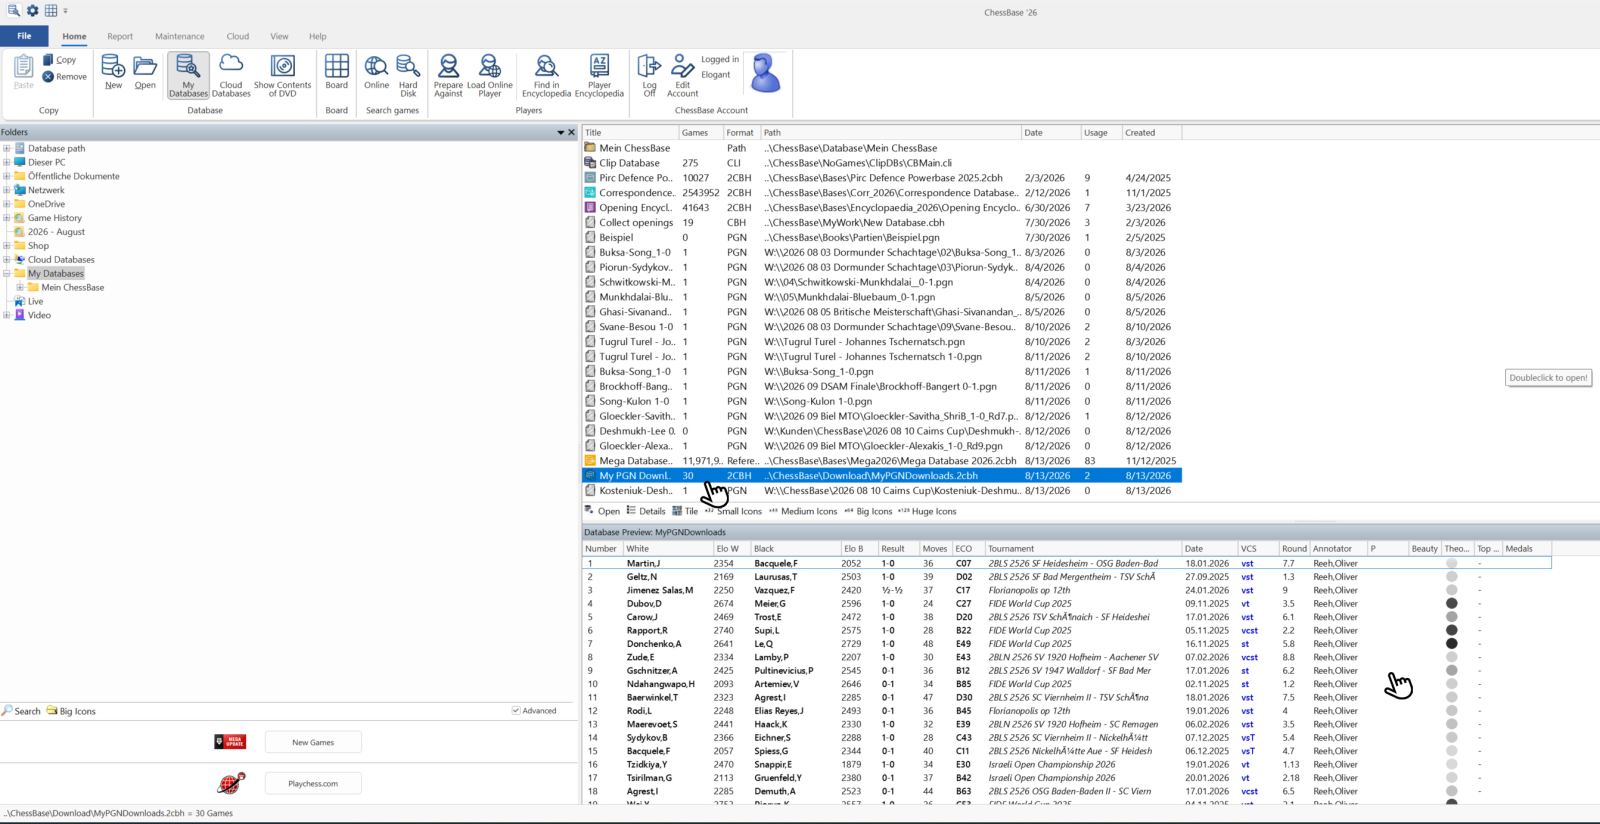The image size is (1600, 824).
Task: Click the Opening Encyclopaedia database icon
Action: pos(590,208)
